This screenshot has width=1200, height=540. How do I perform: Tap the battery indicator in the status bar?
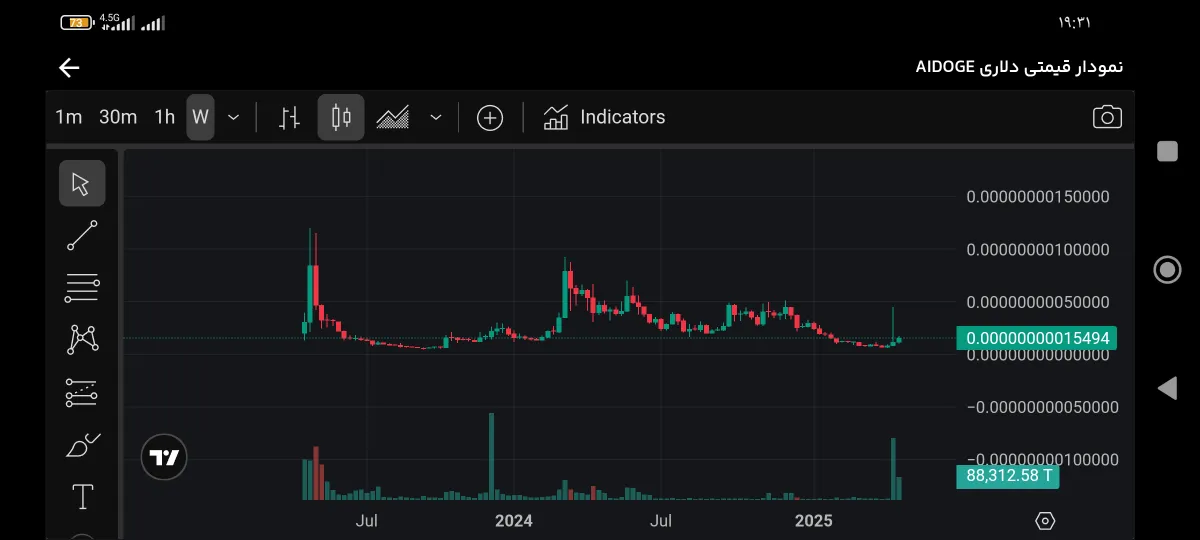[76, 22]
